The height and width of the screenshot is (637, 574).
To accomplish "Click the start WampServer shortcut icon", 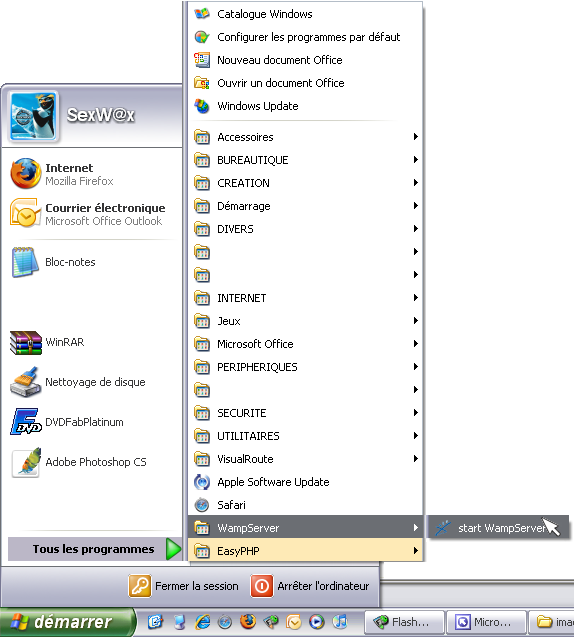I will (443, 528).
